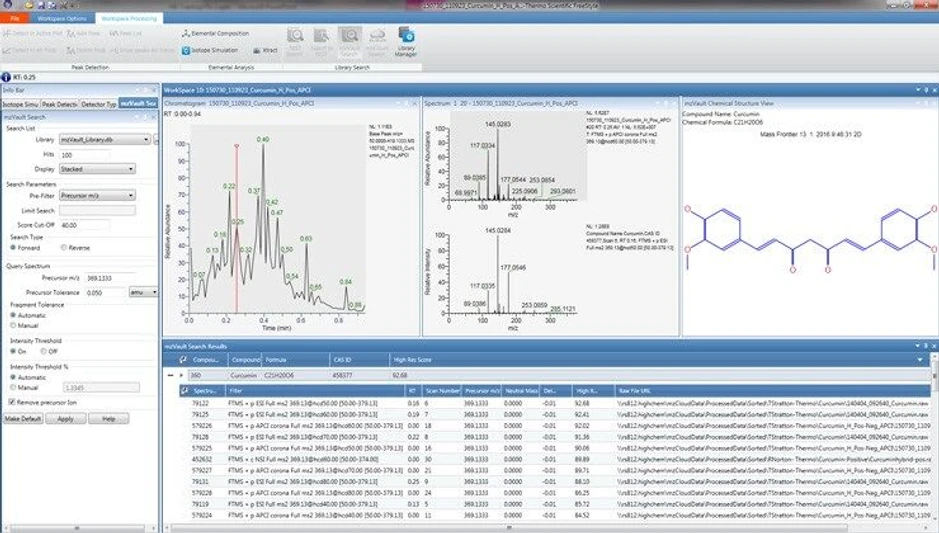Click Detect in Active Plot
The image size is (939, 533).
coord(33,34)
